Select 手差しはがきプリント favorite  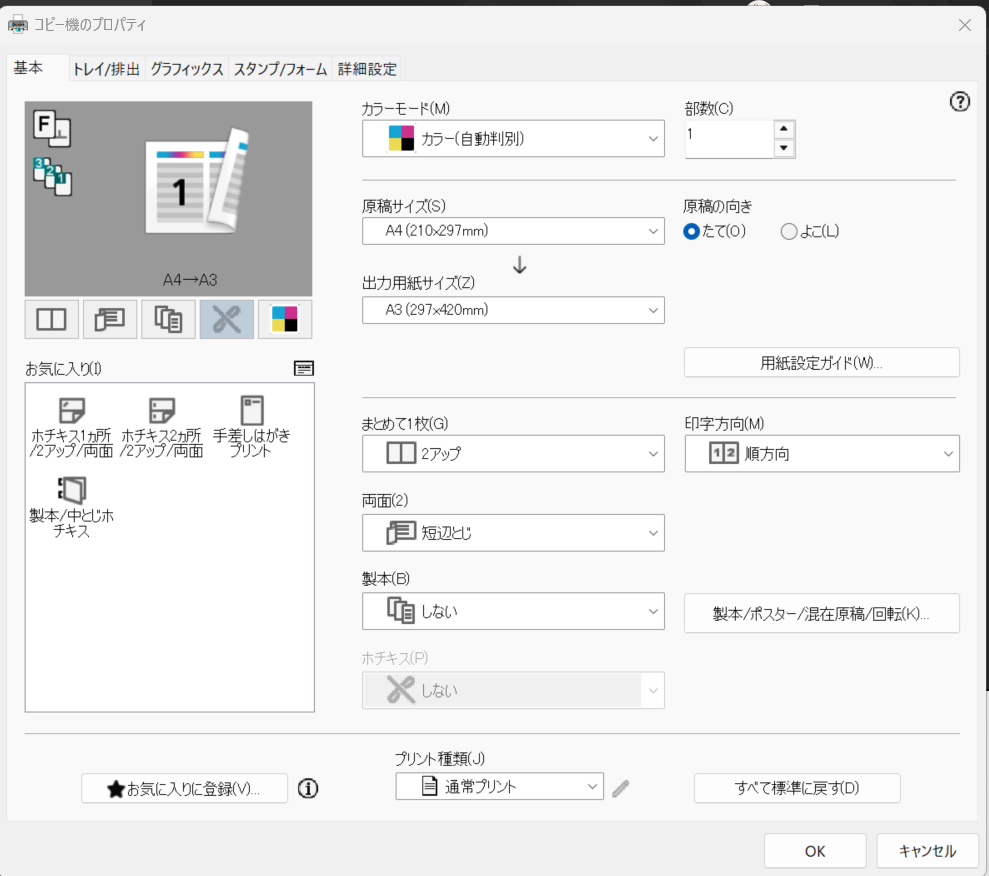coord(251,426)
